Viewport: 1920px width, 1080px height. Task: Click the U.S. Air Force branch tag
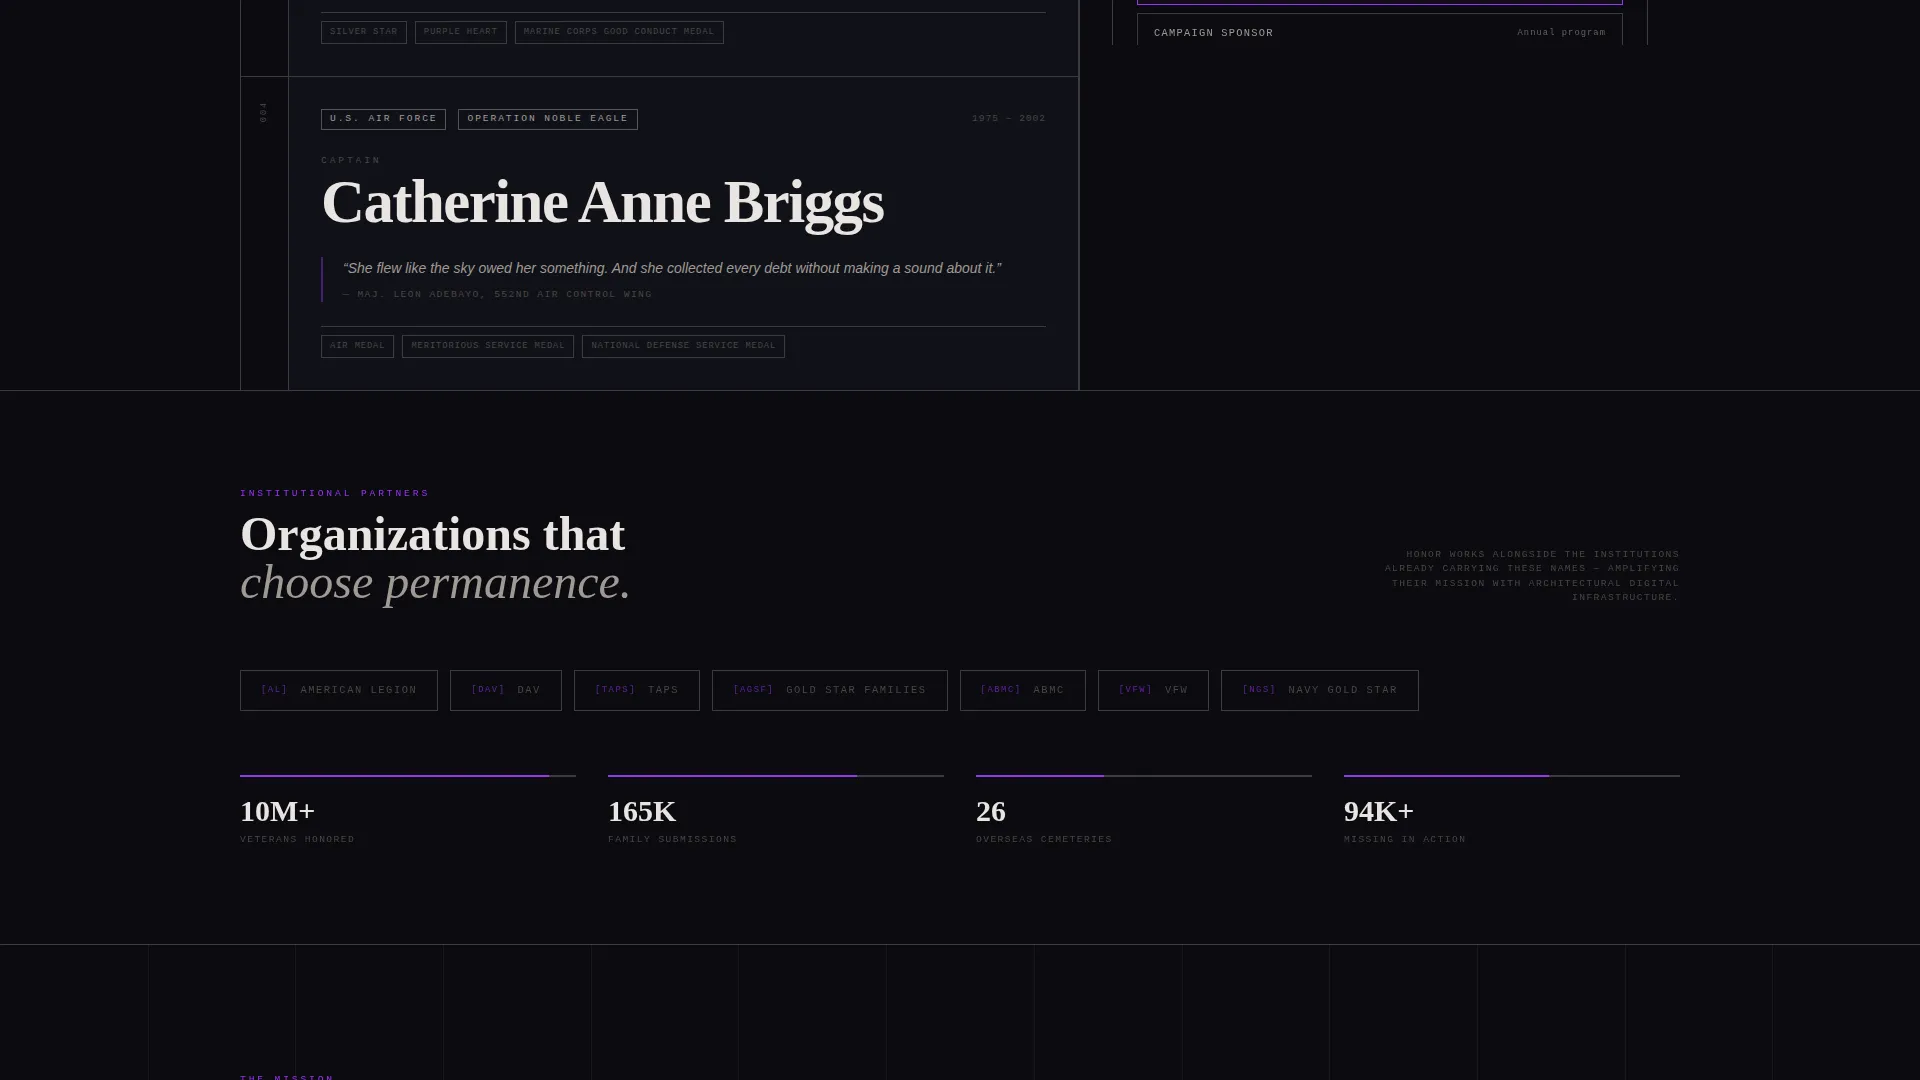pos(383,119)
